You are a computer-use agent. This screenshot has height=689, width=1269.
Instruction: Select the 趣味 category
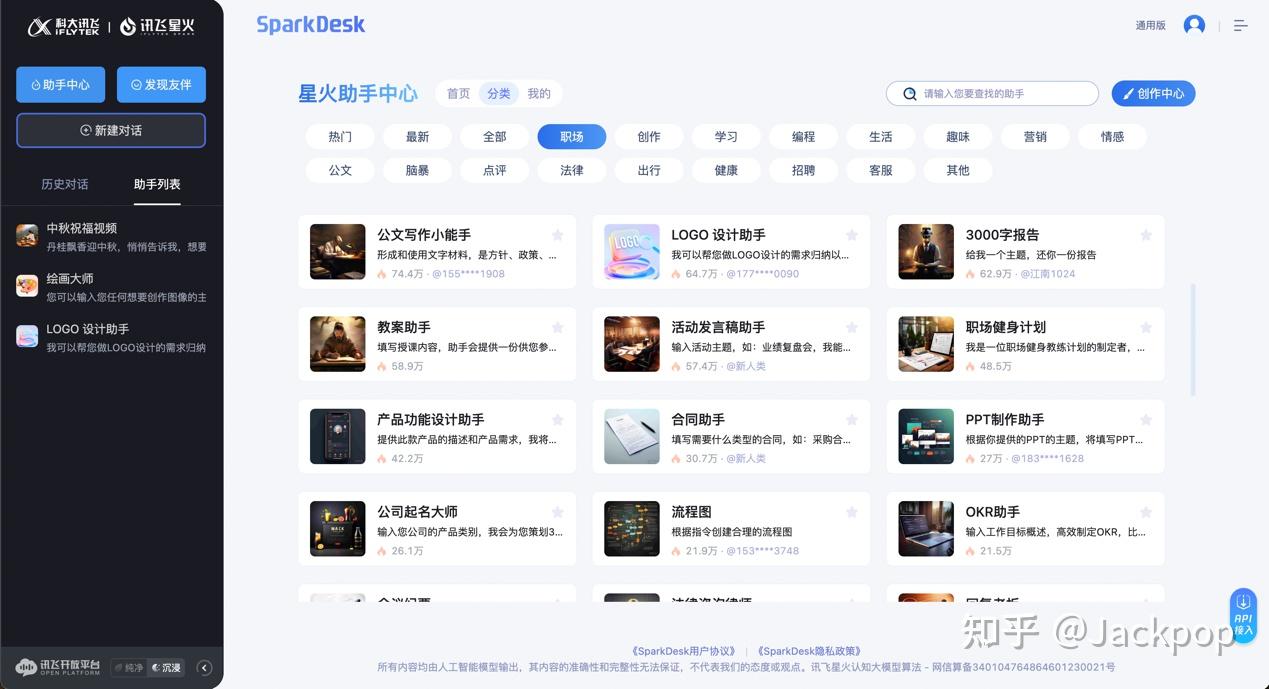(958, 137)
